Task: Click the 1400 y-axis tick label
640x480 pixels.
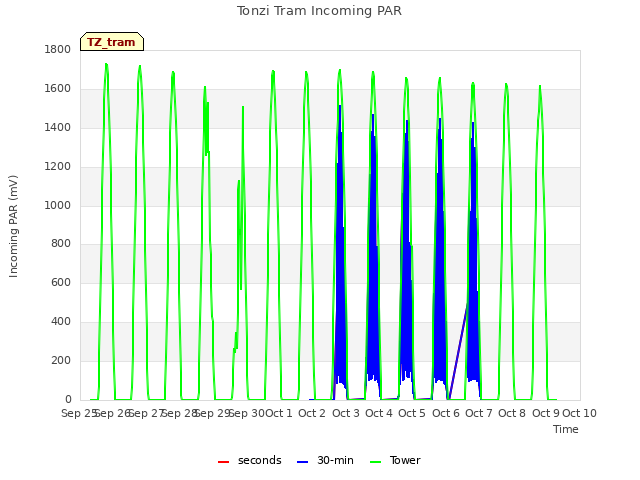Action: click(x=58, y=128)
